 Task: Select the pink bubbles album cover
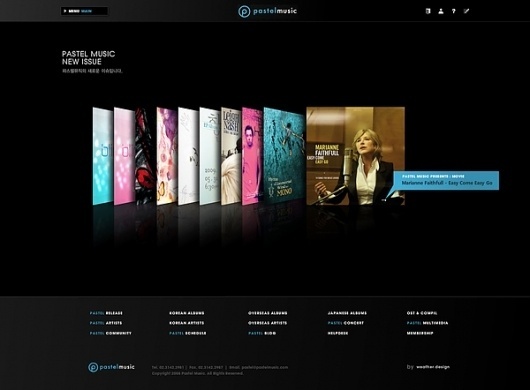(x=124, y=156)
